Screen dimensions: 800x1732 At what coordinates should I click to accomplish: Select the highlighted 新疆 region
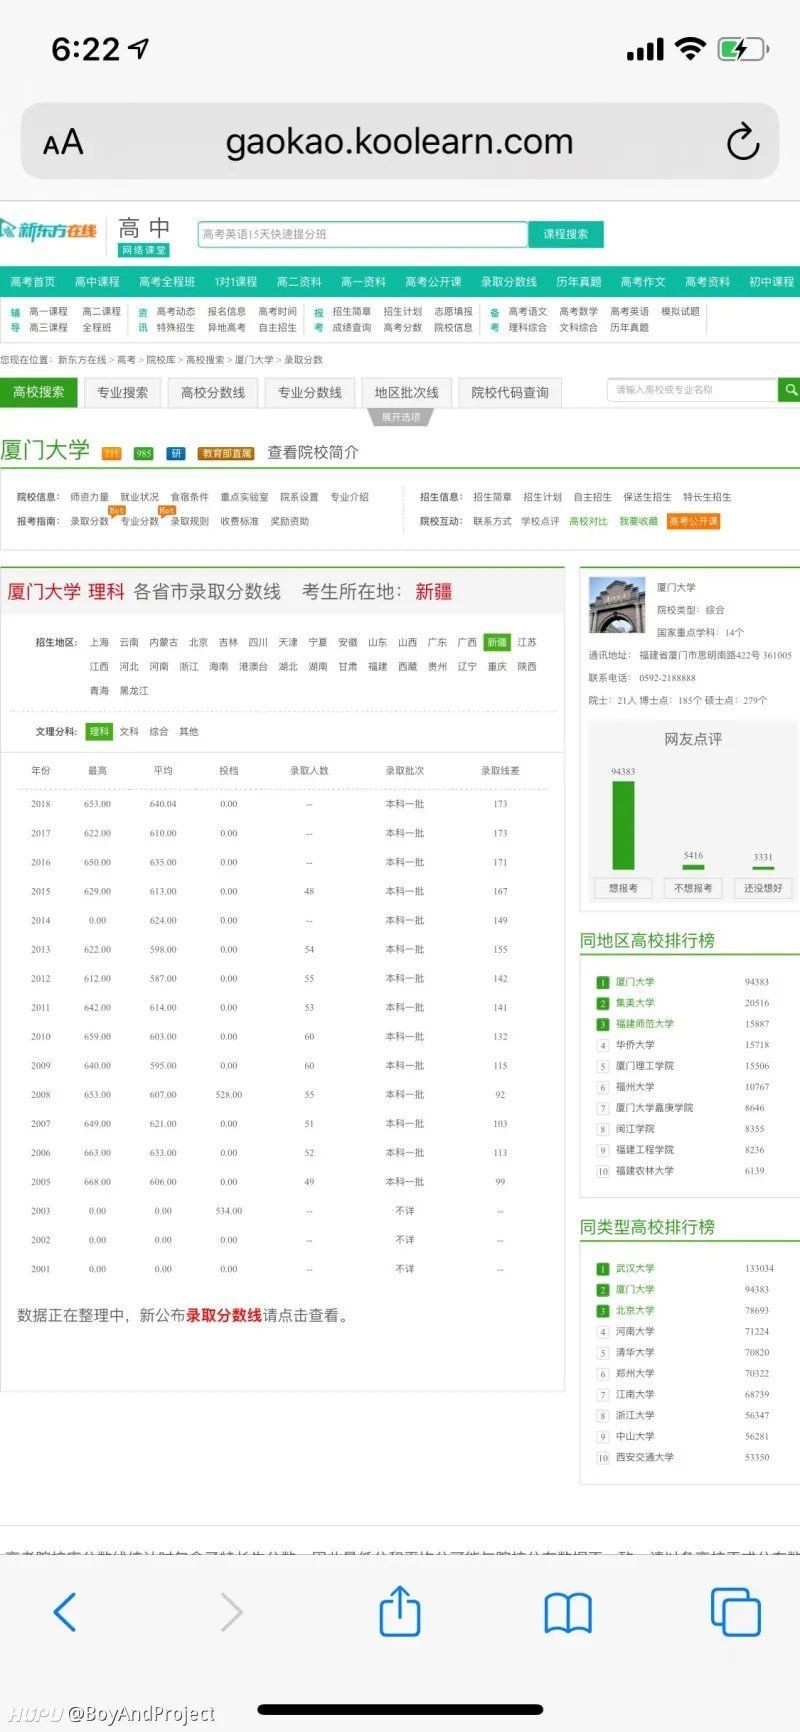click(497, 642)
